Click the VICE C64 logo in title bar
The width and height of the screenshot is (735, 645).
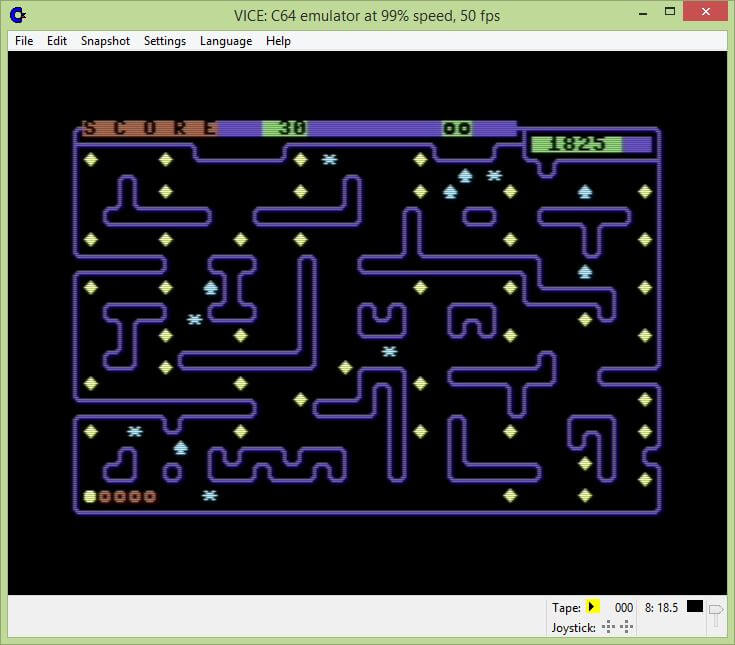18,15
